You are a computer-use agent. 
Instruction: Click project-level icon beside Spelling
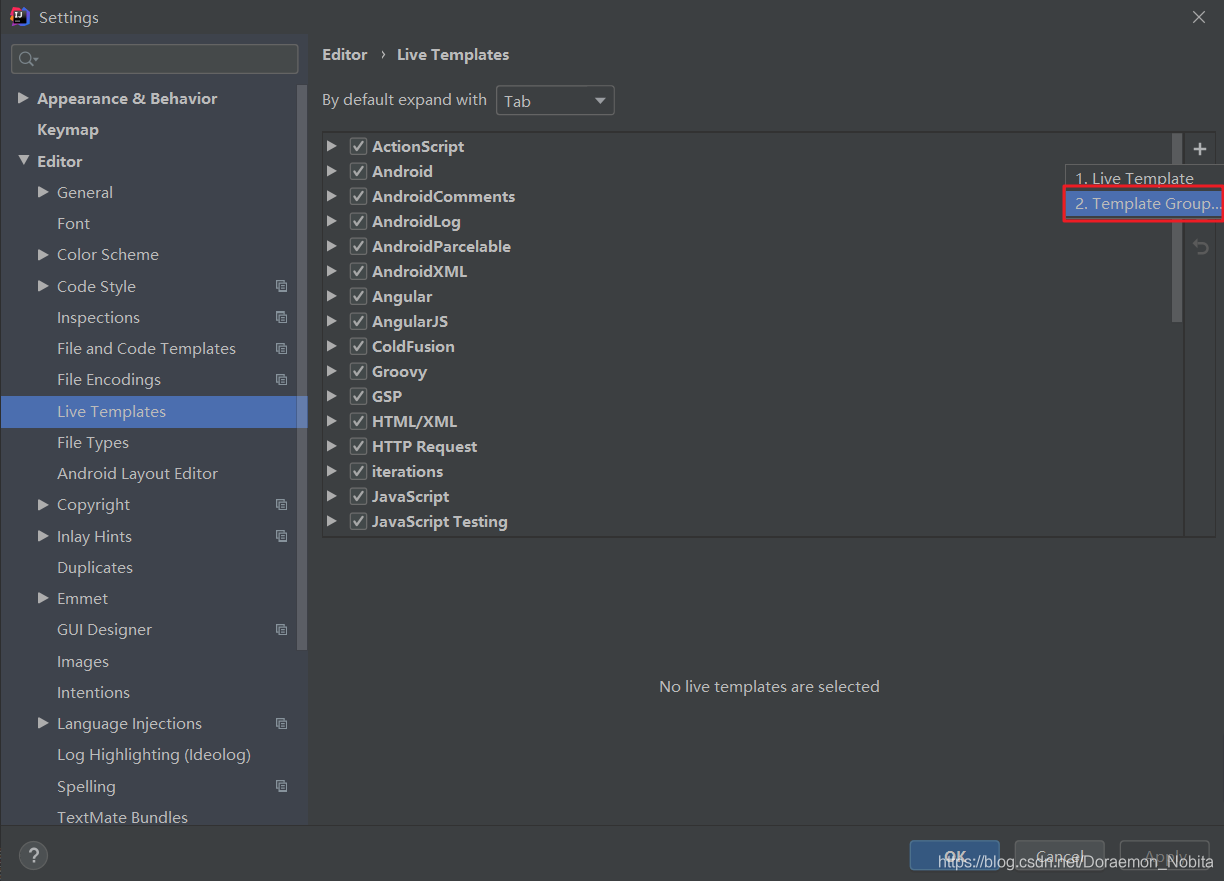pyautogui.click(x=281, y=786)
